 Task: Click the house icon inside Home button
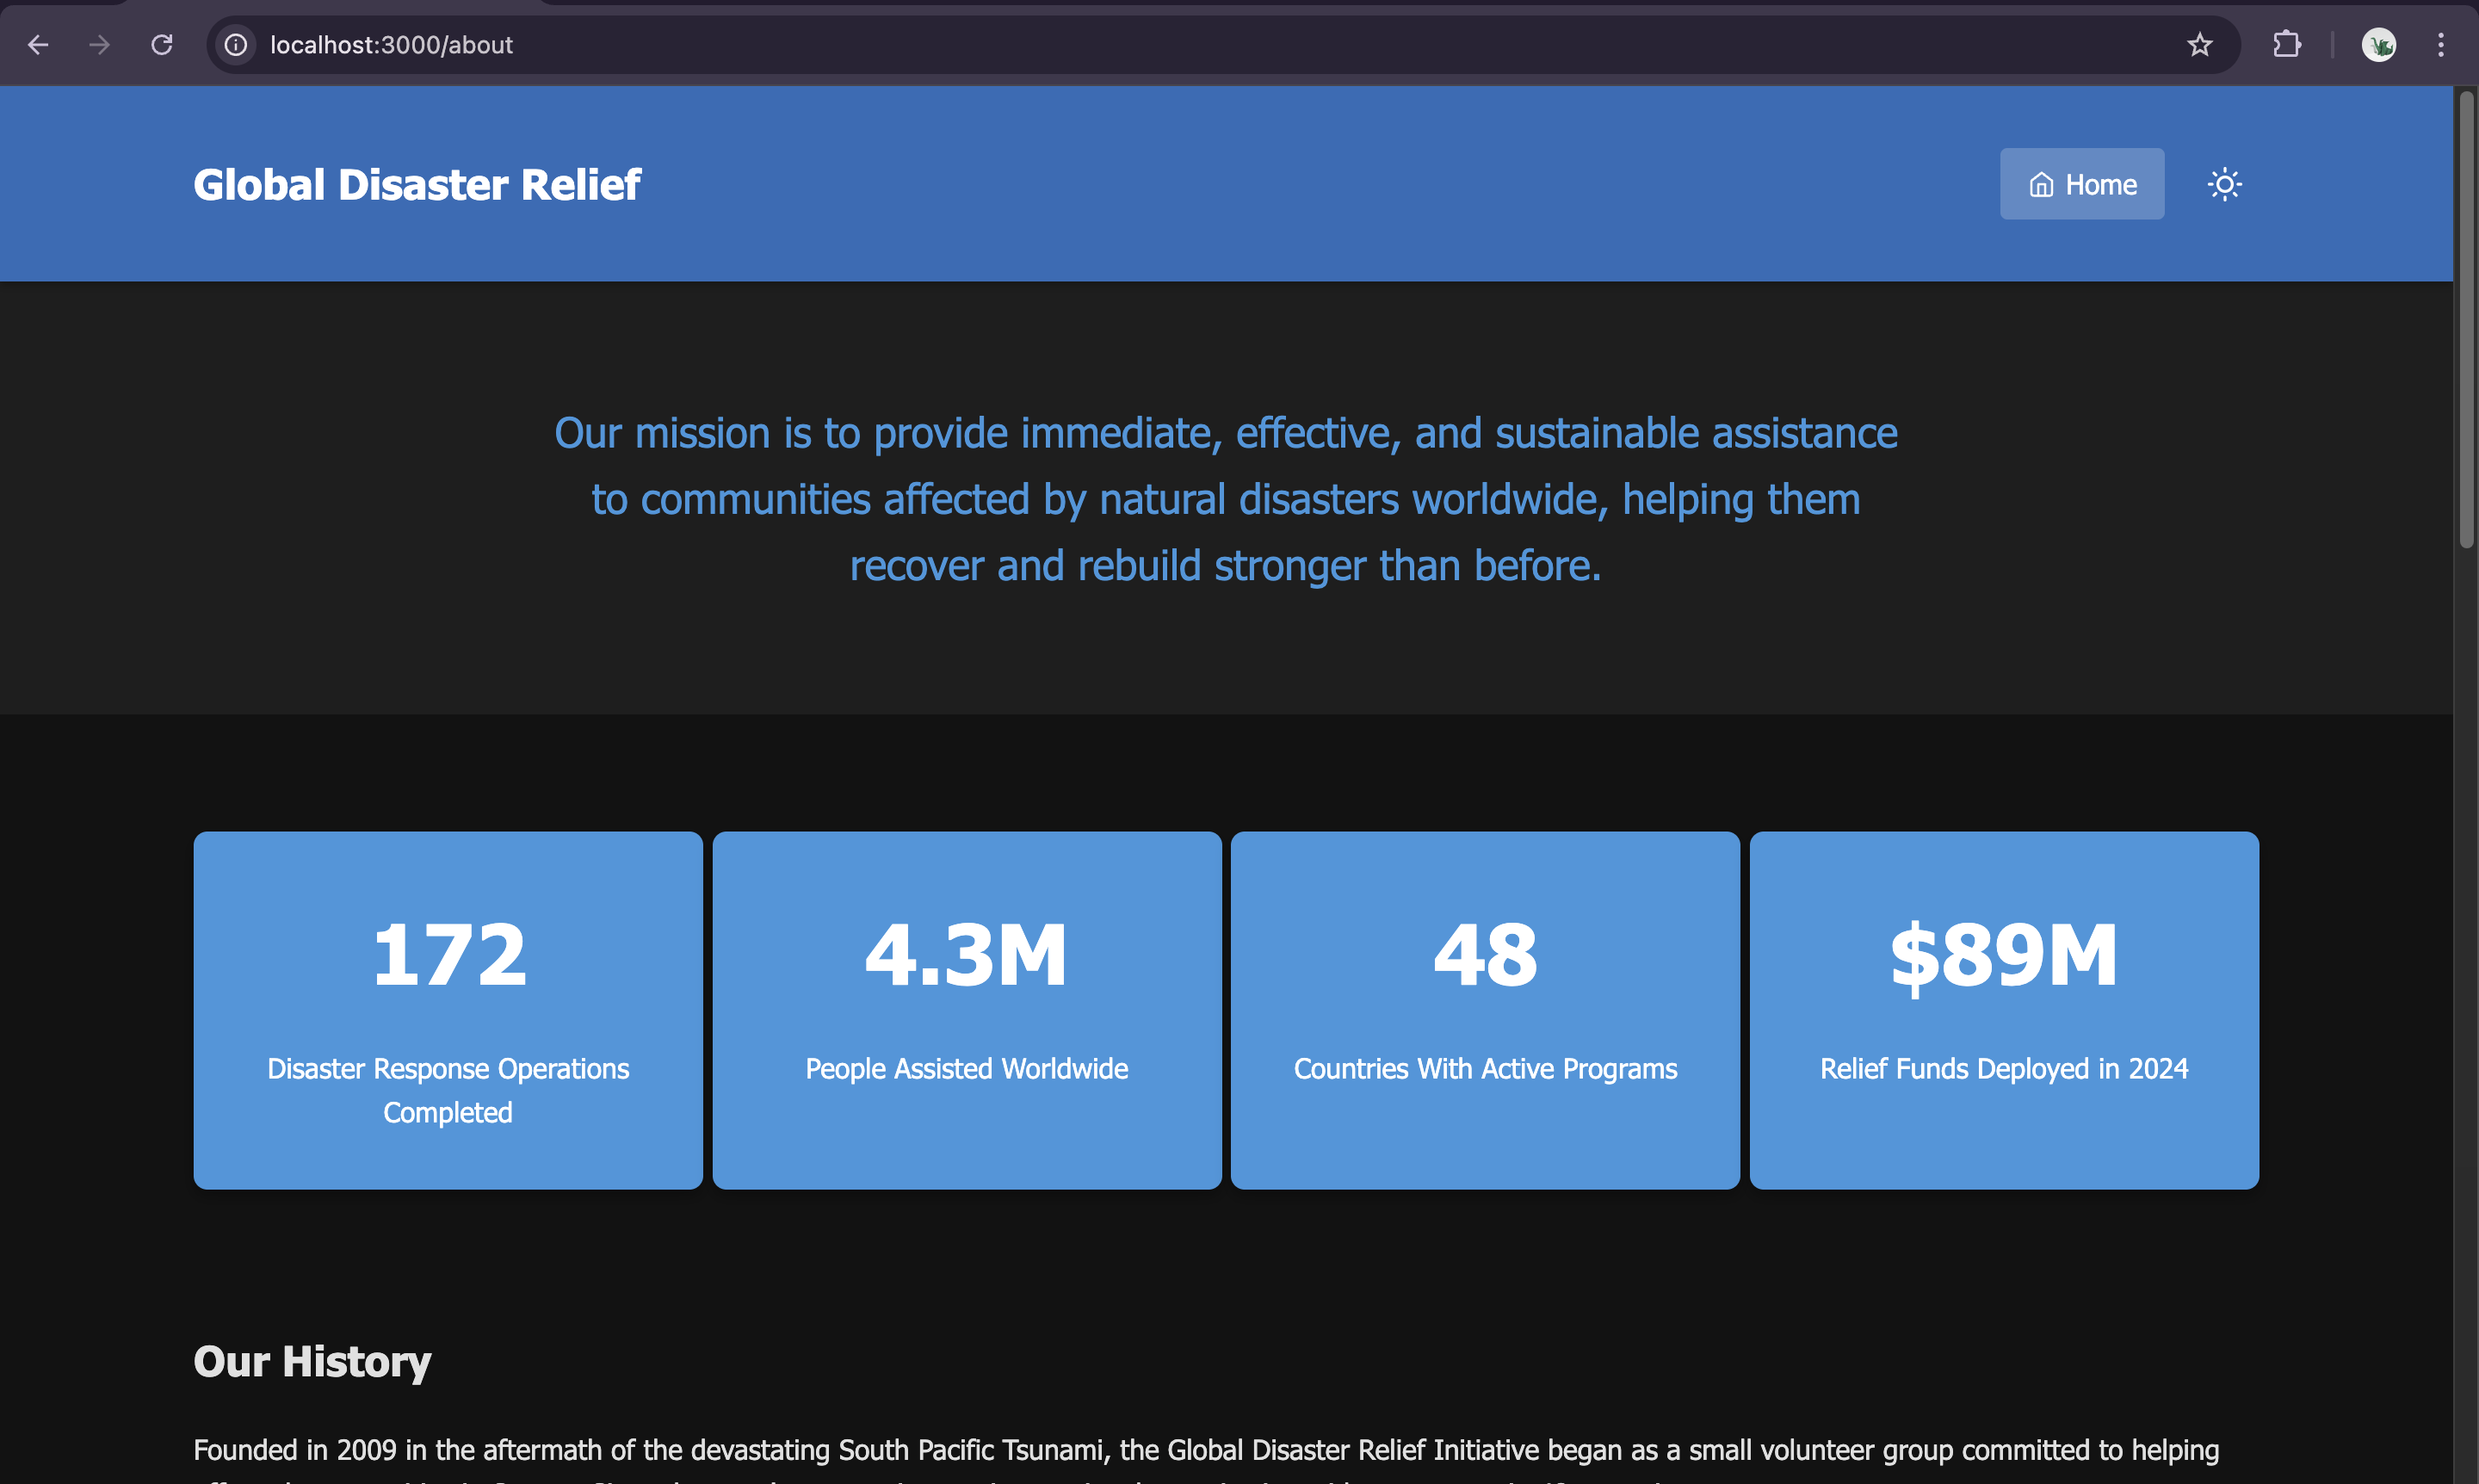[2041, 185]
